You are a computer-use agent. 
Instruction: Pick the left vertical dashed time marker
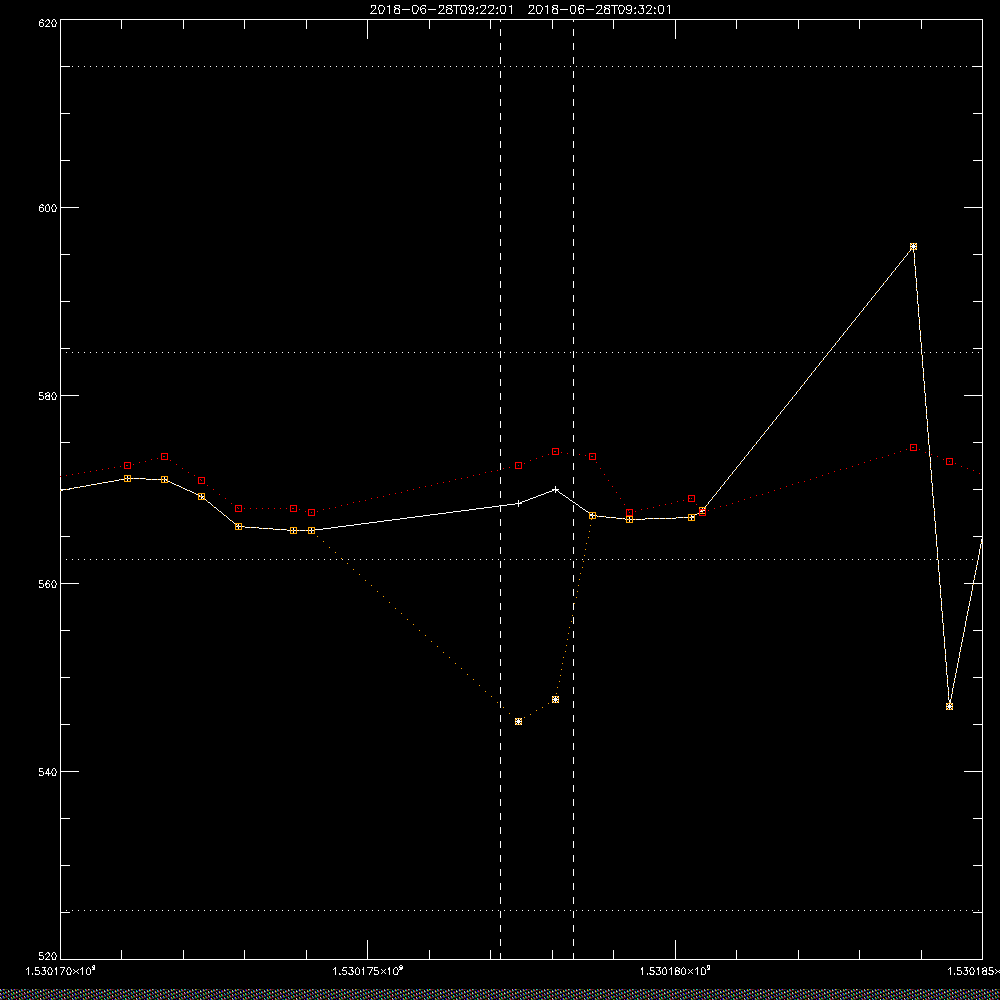501,489
